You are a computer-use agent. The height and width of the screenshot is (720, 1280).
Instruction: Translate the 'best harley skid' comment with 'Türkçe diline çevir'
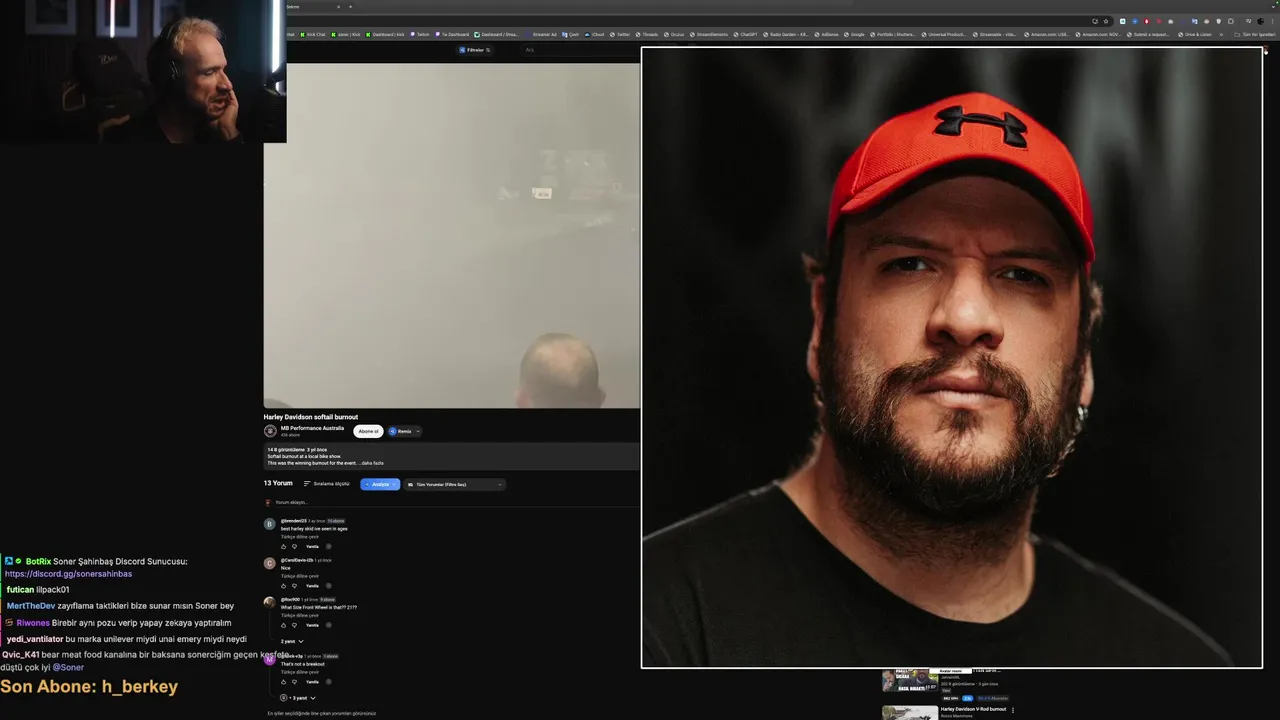pos(300,537)
